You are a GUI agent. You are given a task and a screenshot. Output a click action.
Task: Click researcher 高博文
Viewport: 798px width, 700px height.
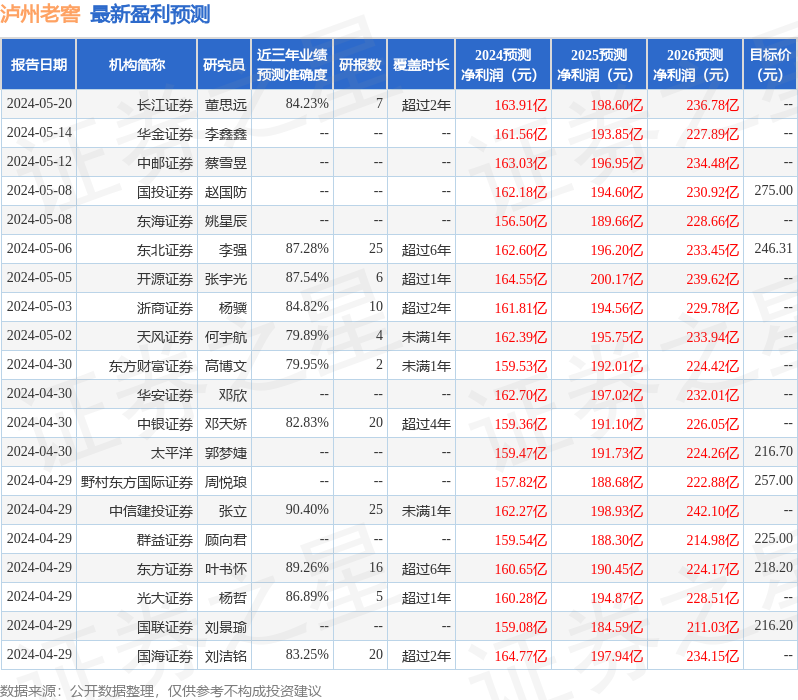[x=225, y=366]
